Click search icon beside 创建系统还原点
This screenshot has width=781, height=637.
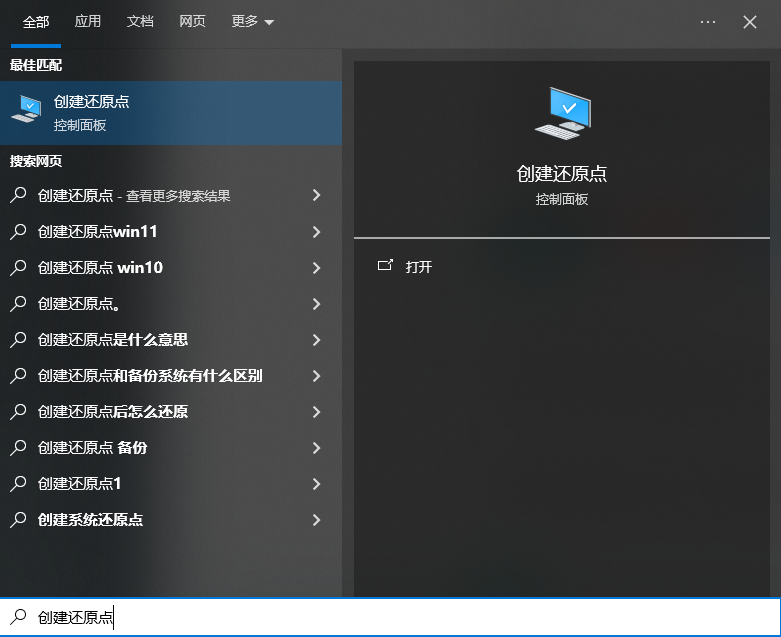(x=18, y=519)
